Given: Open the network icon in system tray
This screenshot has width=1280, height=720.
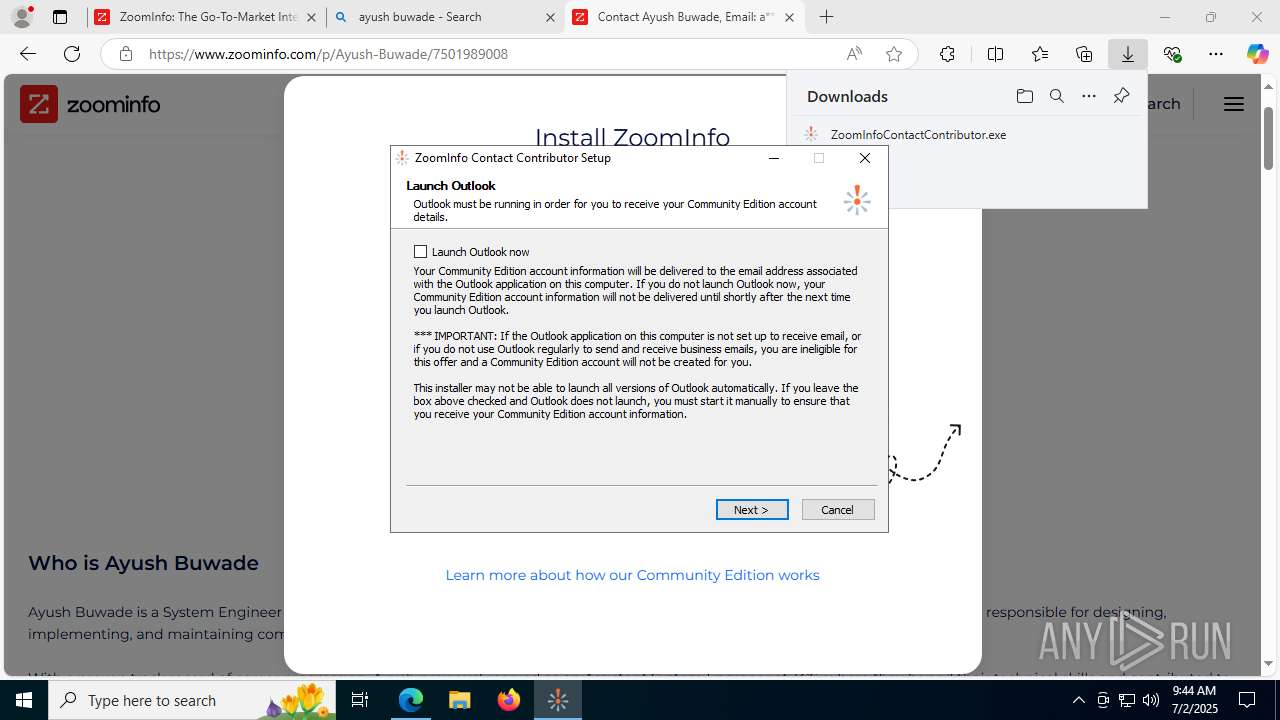Looking at the screenshot, I should click(x=1127, y=700).
